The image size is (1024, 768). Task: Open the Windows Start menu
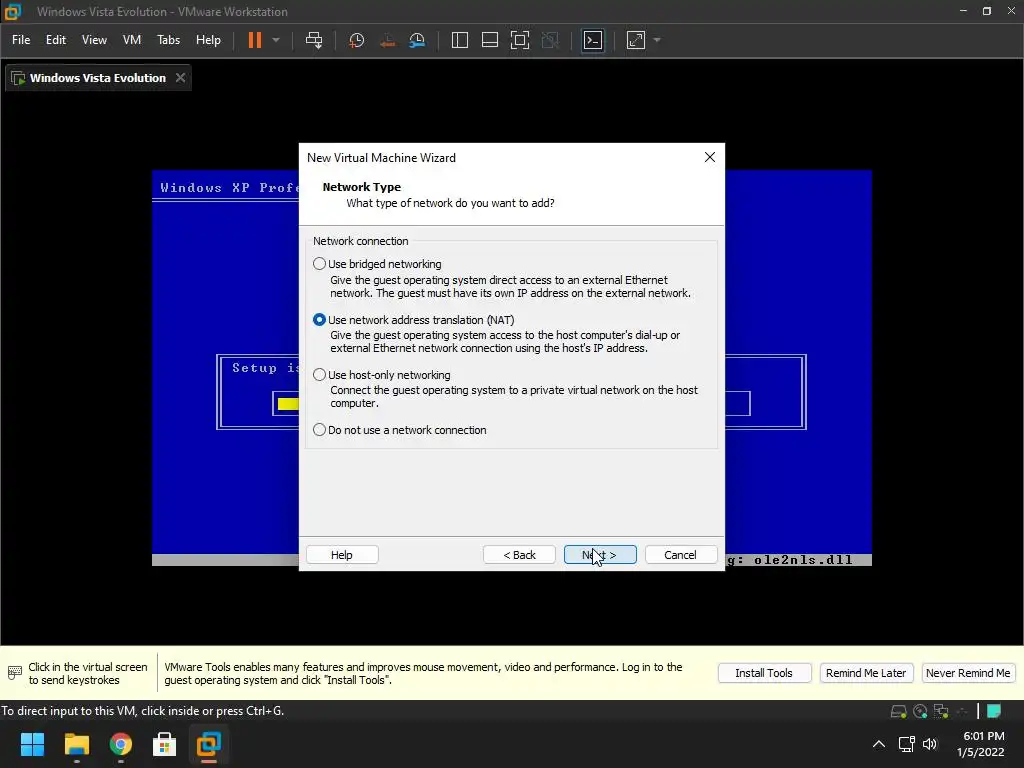32,744
